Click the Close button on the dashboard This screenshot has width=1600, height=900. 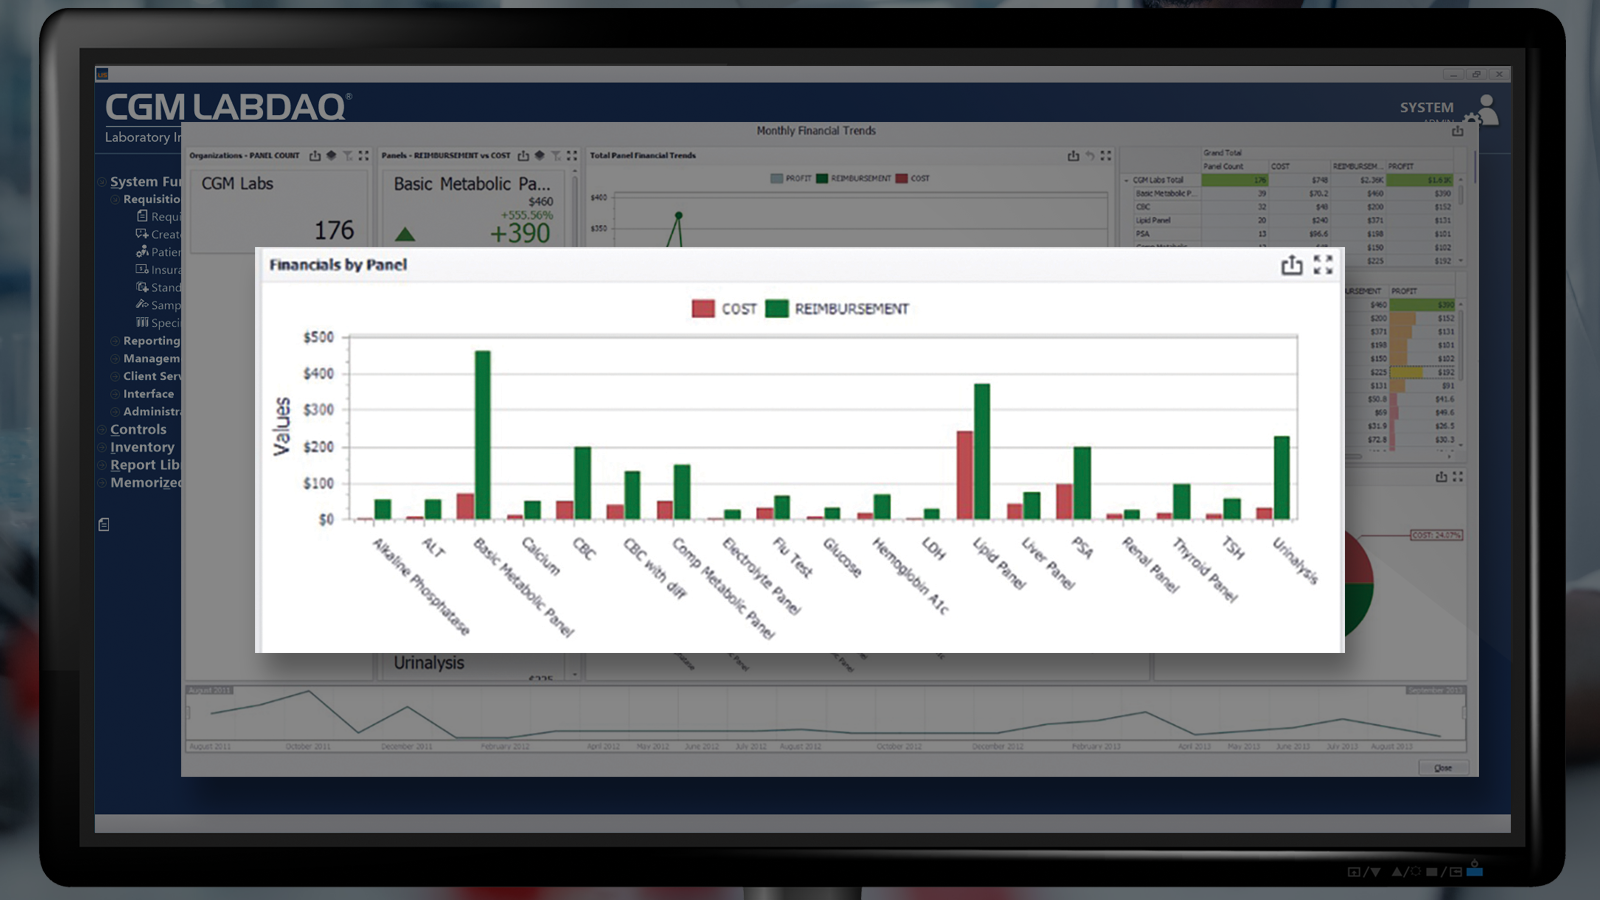1443,768
